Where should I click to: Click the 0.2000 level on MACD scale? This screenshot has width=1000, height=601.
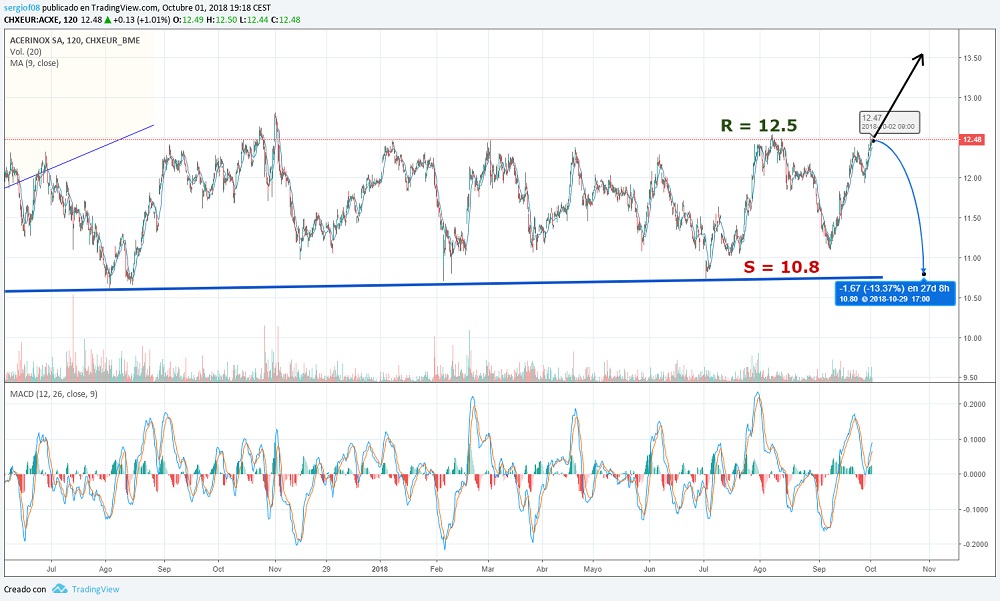coord(974,404)
